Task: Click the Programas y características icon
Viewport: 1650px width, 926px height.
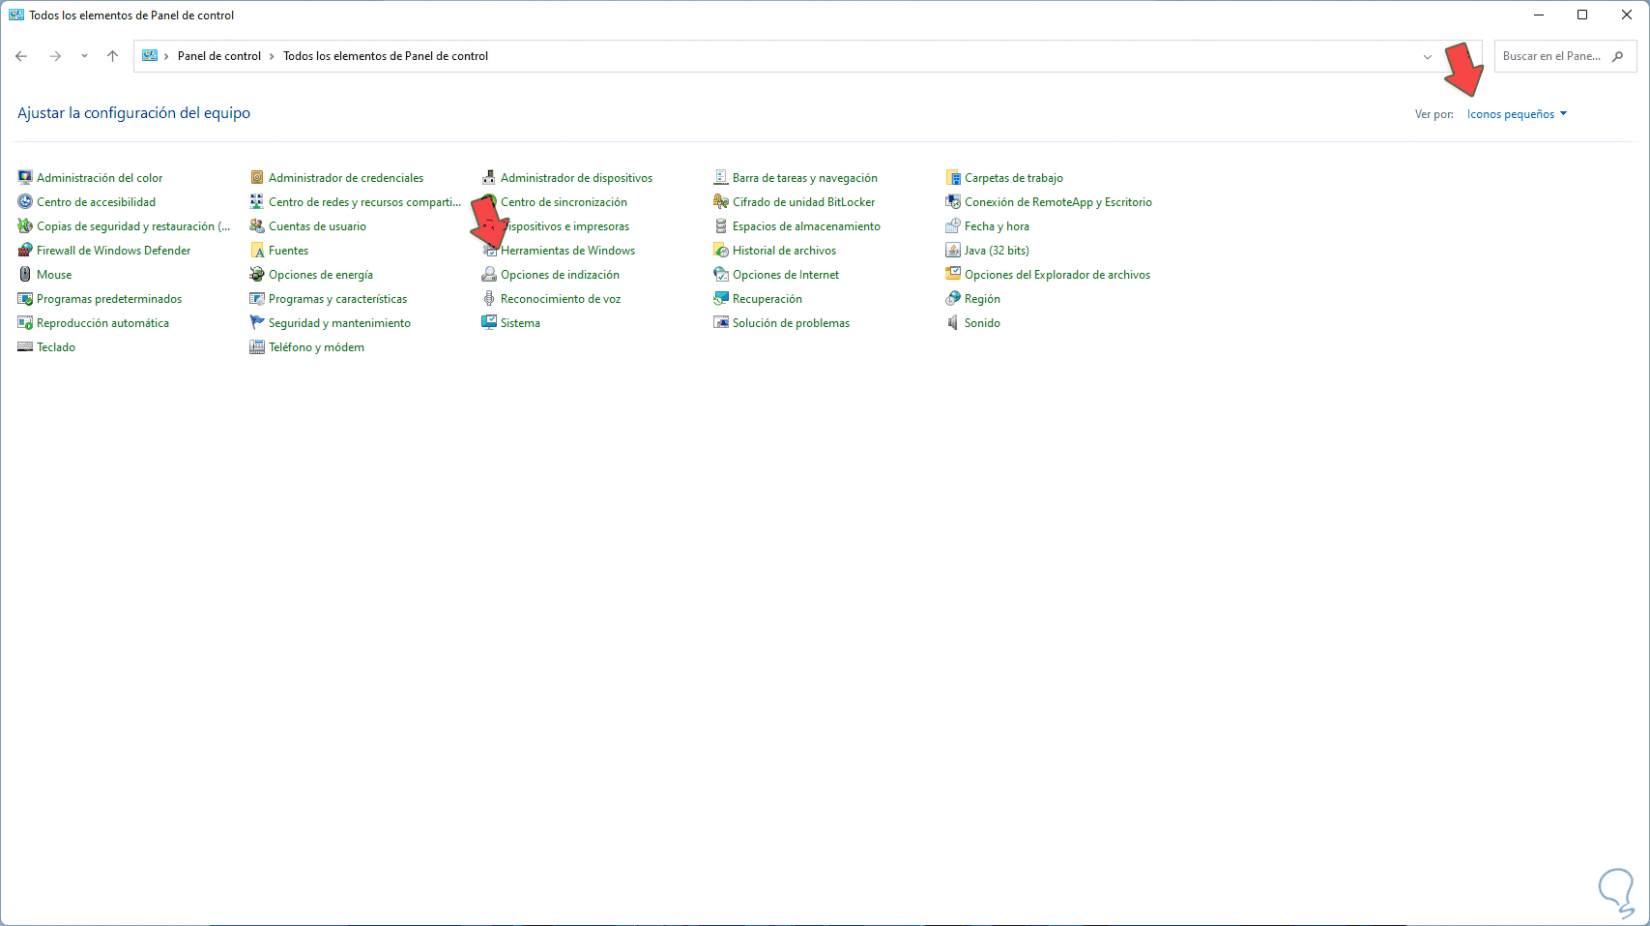Action: pos(257,299)
